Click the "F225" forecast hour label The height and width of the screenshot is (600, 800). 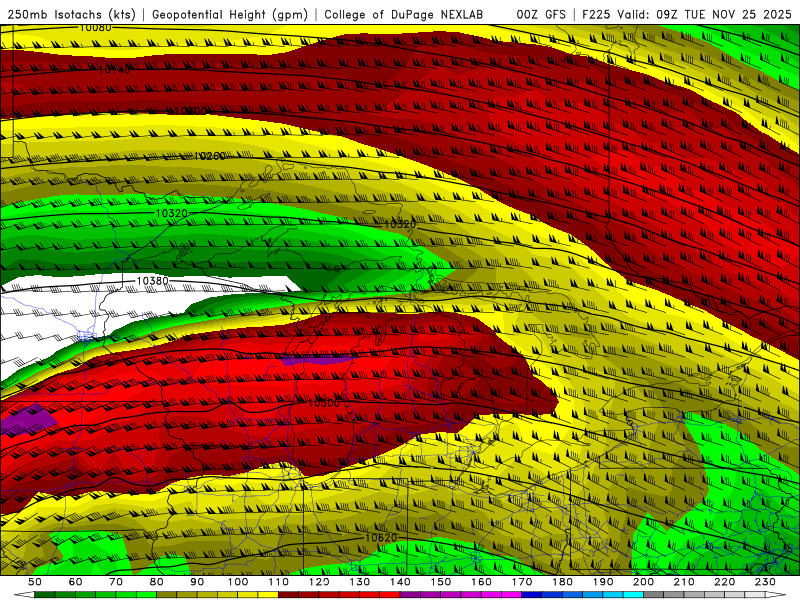(x=596, y=14)
